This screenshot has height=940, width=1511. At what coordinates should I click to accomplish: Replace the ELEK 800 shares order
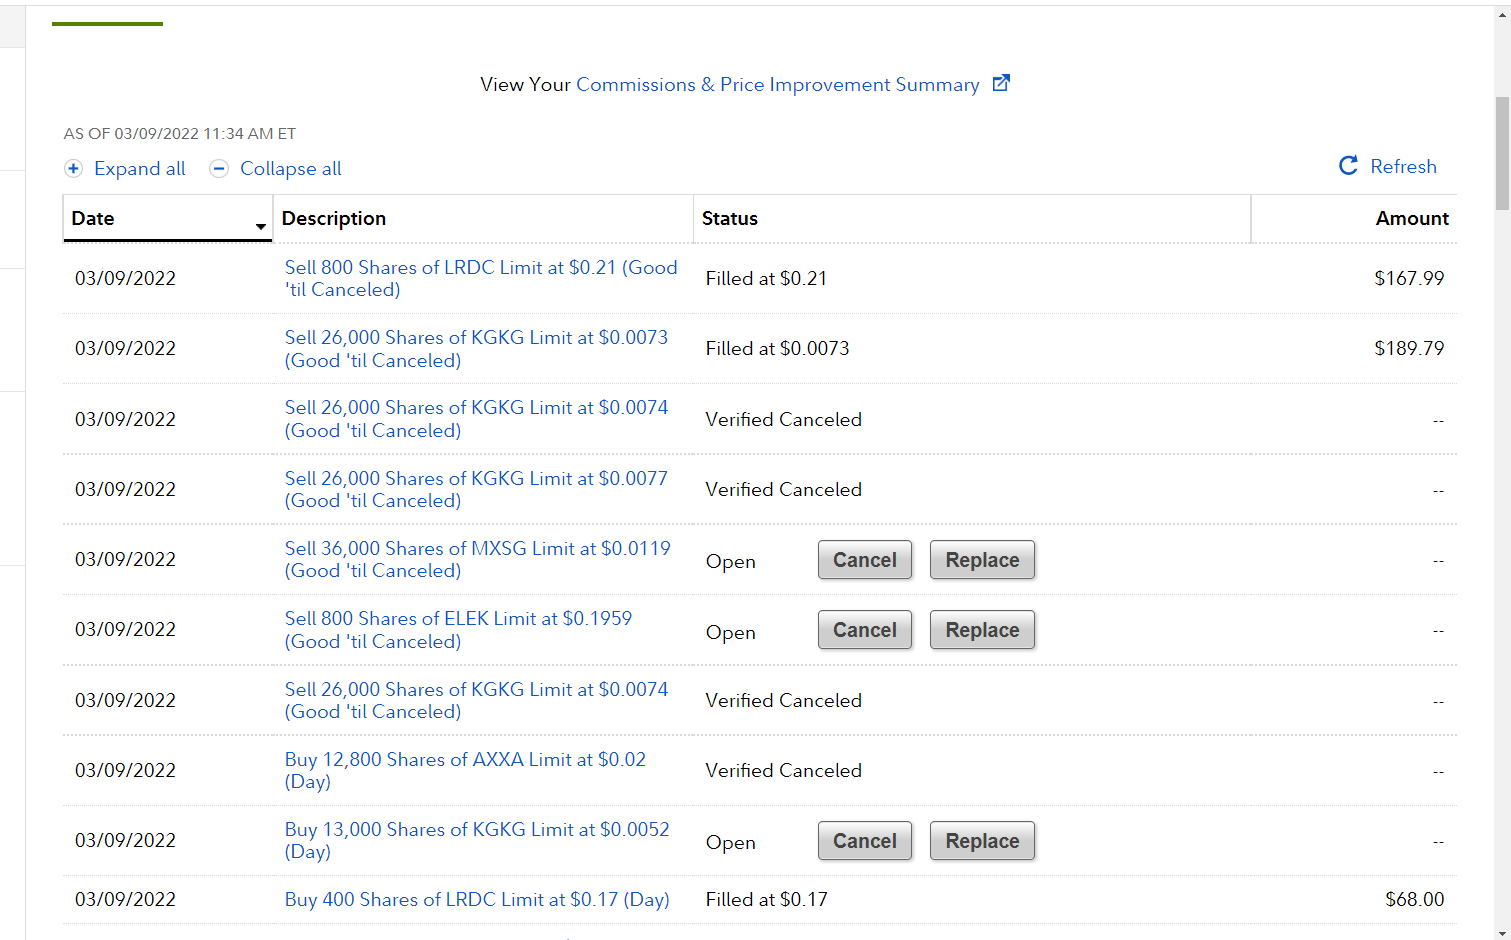[982, 630]
